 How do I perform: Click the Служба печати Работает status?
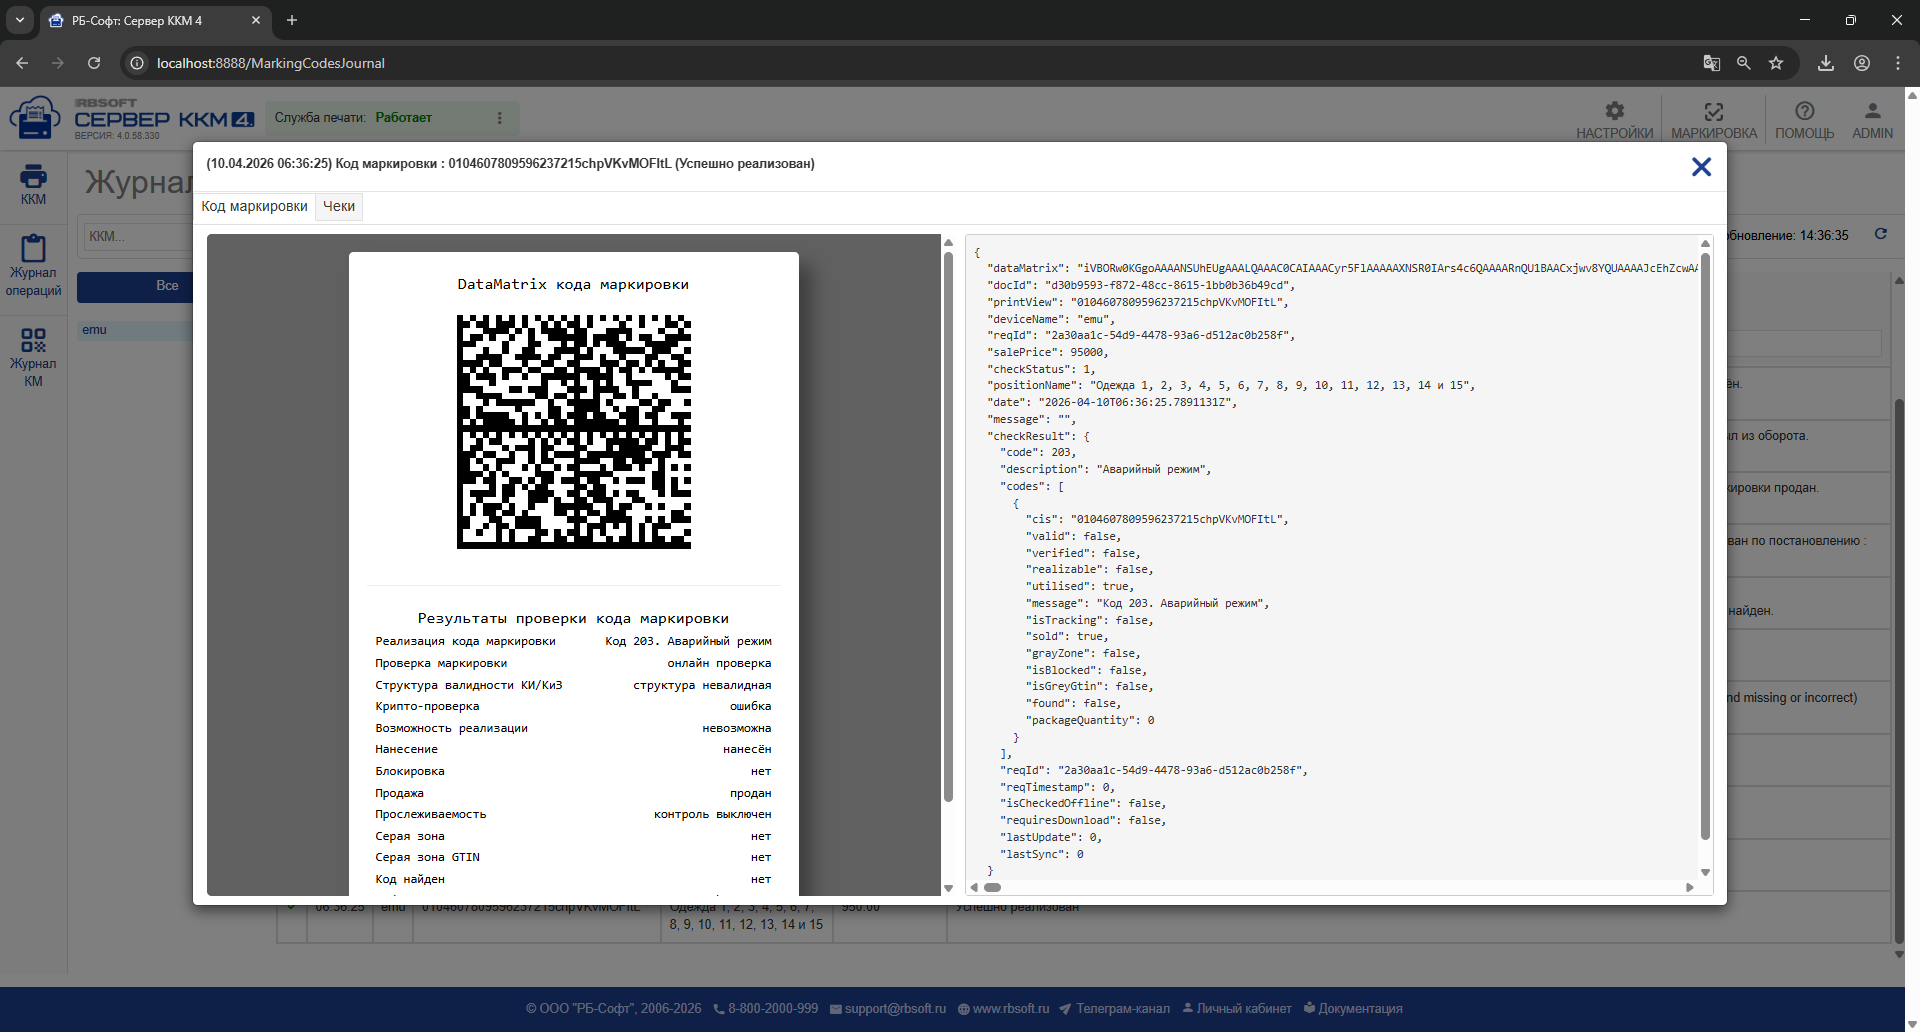click(353, 118)
